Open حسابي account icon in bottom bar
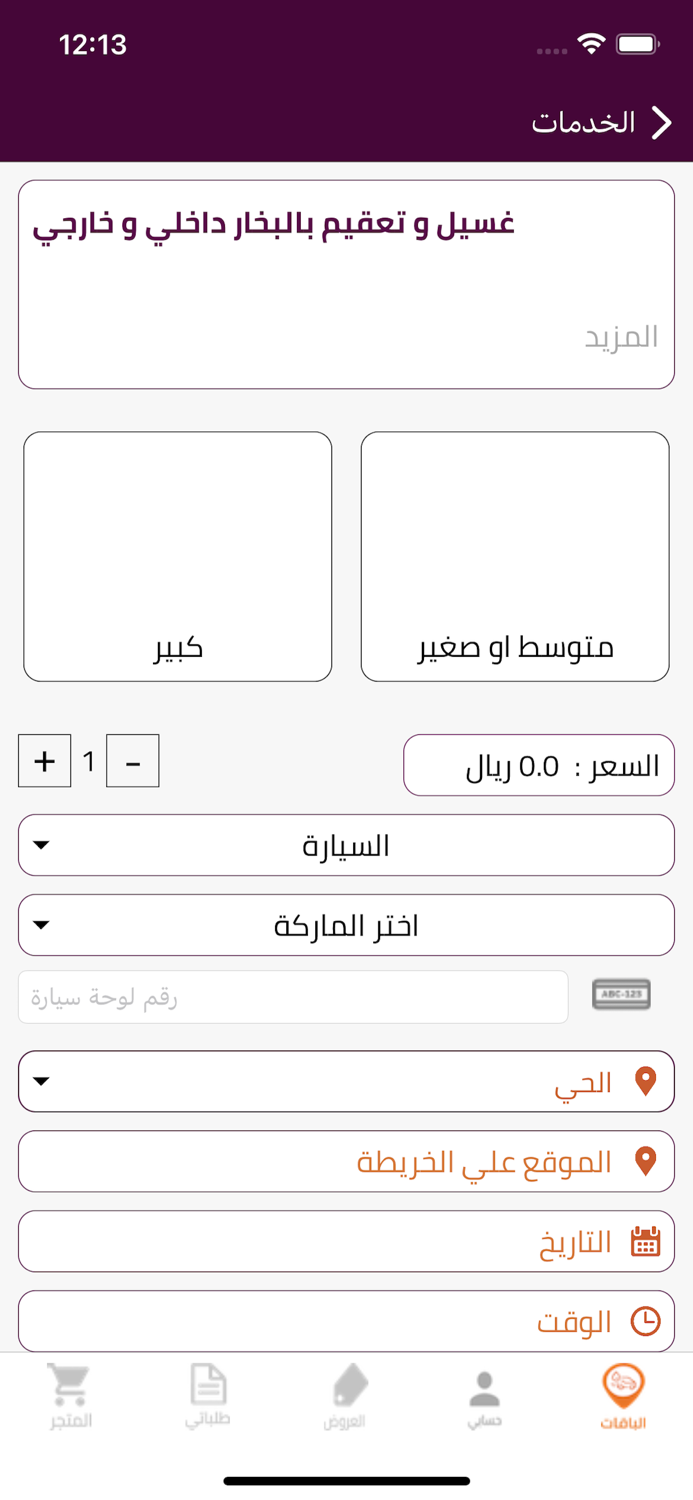Screen dimensions: 693x1500 pos(484,1384)
